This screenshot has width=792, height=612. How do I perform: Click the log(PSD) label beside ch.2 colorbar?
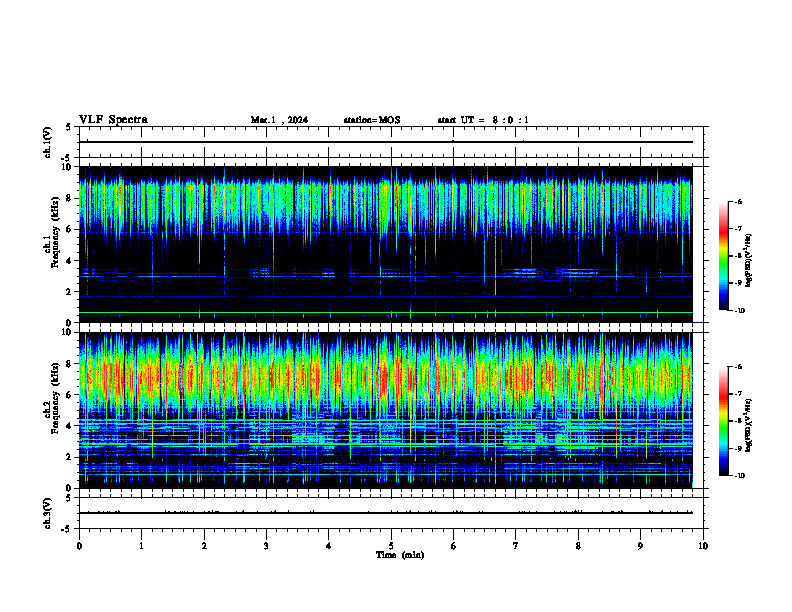point(749,425)
